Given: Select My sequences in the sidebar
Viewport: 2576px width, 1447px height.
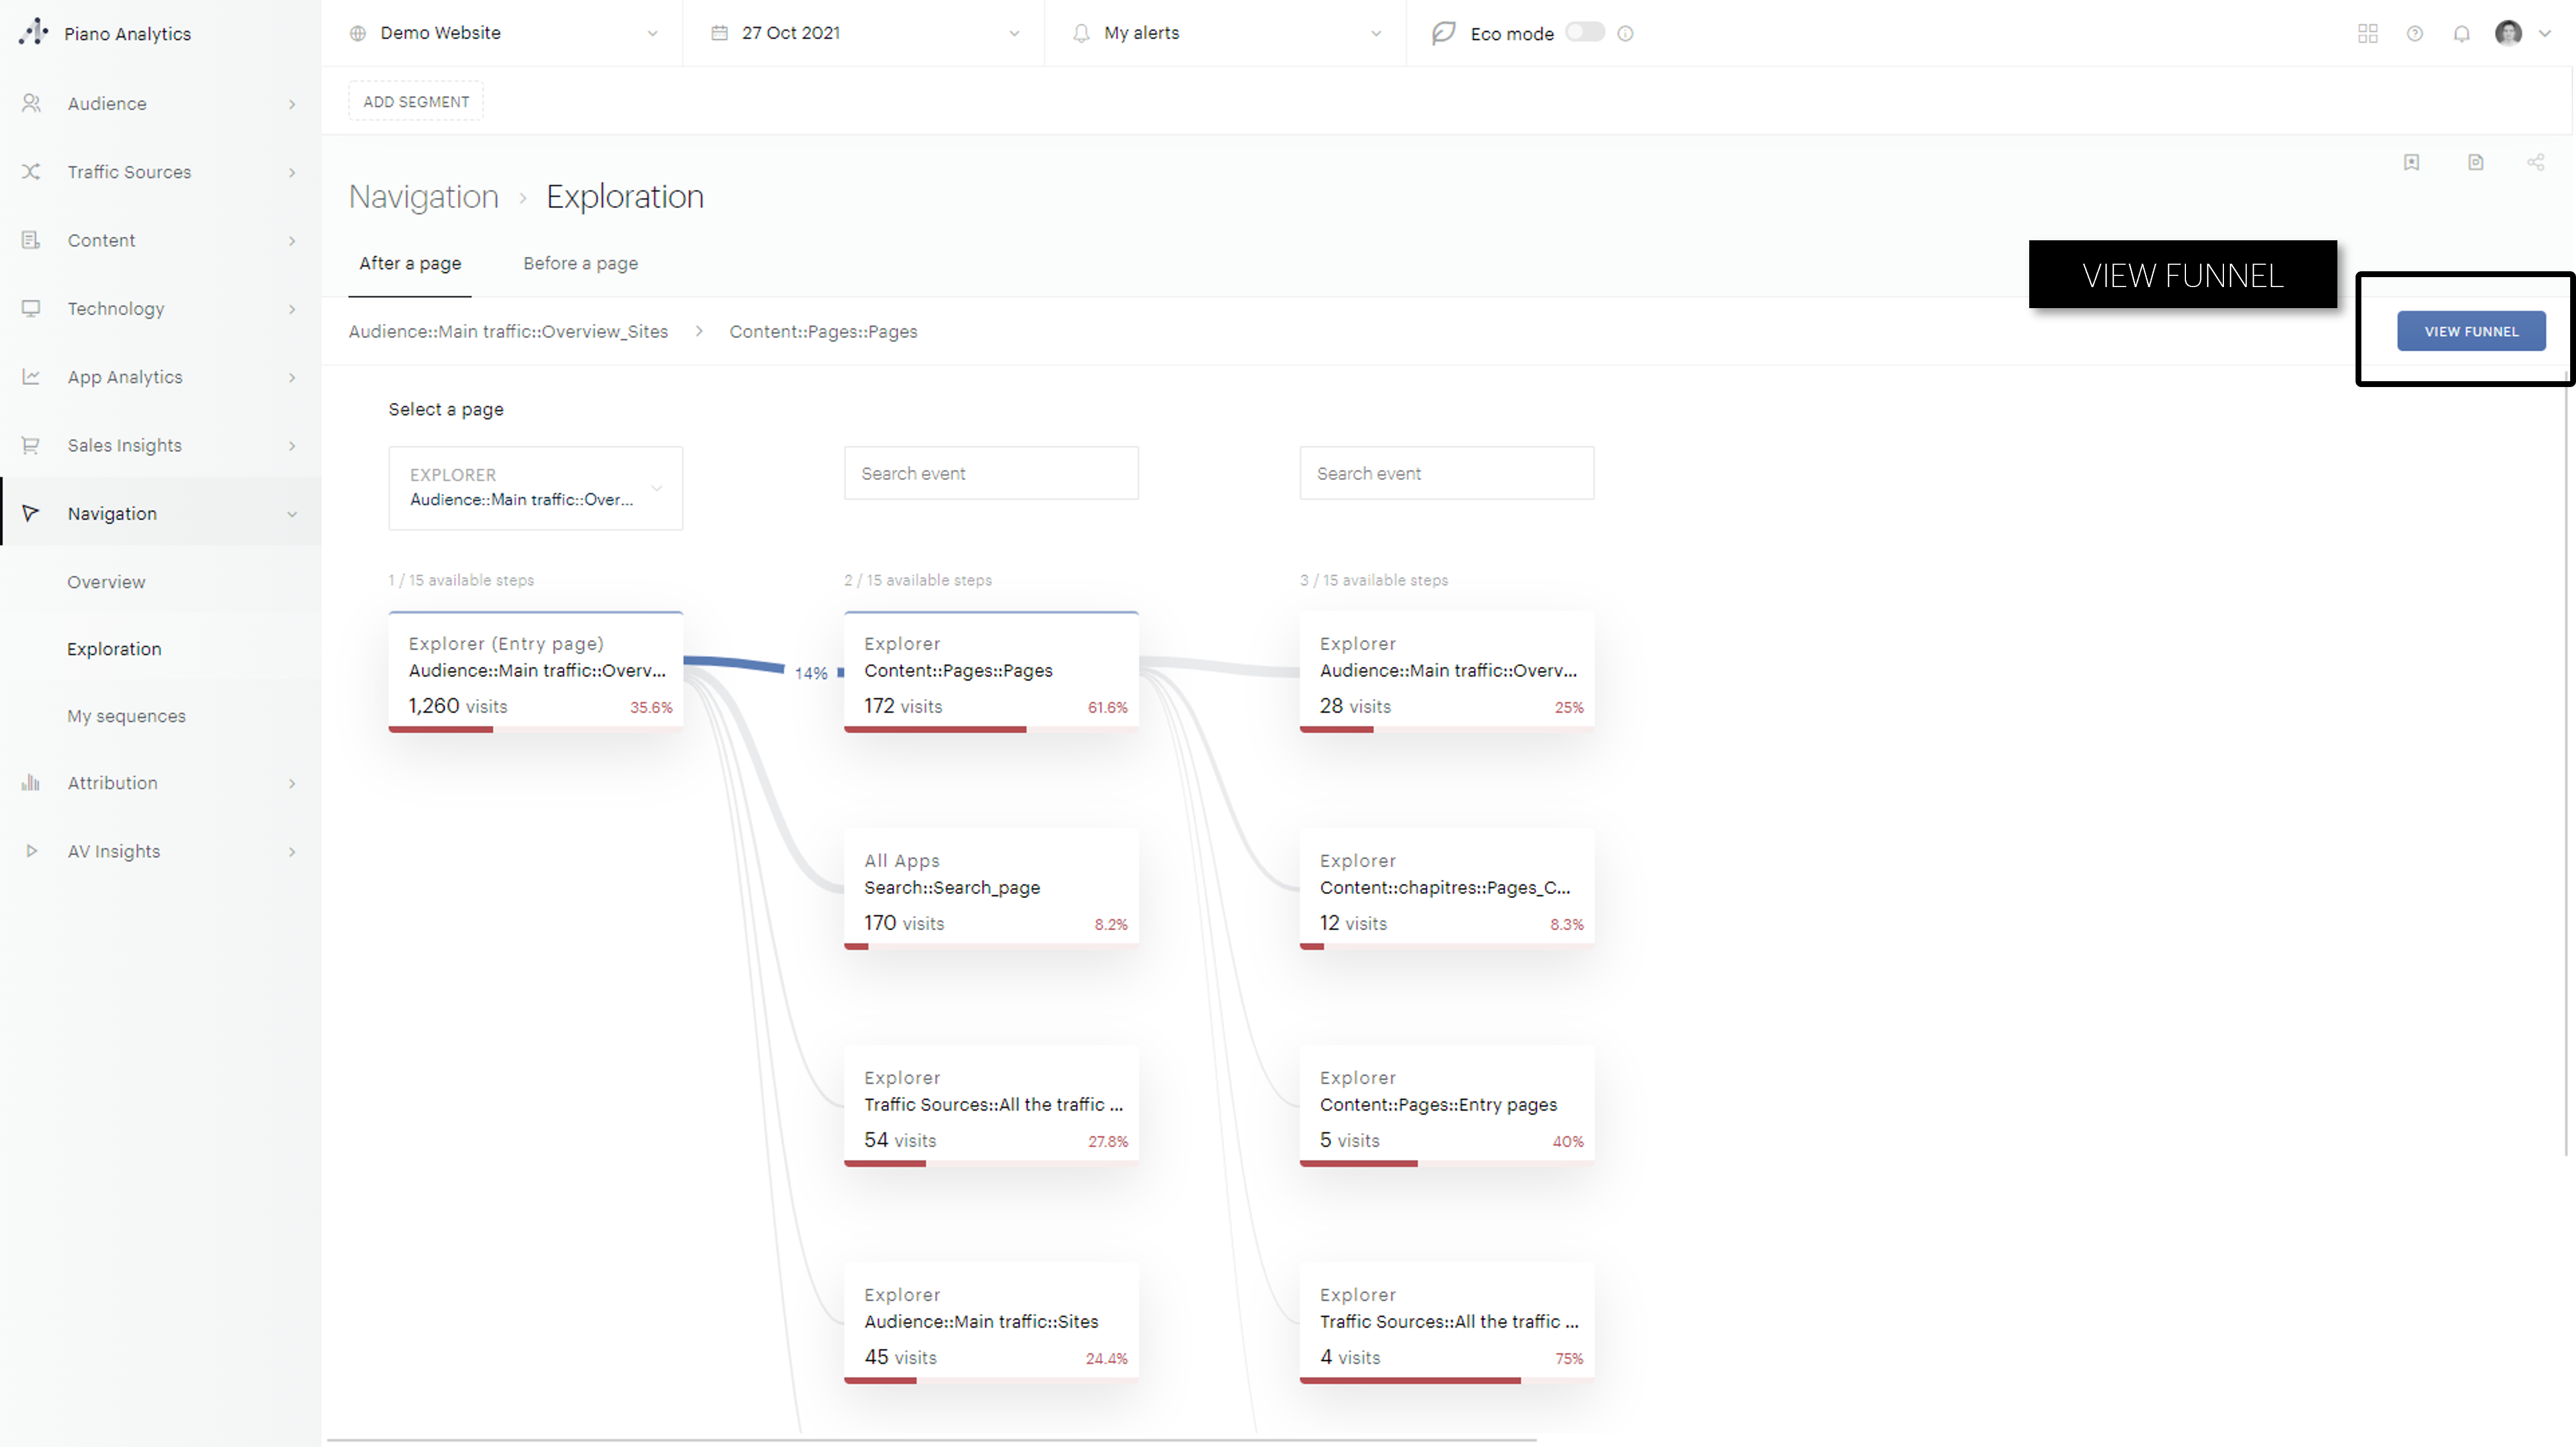Looking at the screenshot, I should point(126,715).
